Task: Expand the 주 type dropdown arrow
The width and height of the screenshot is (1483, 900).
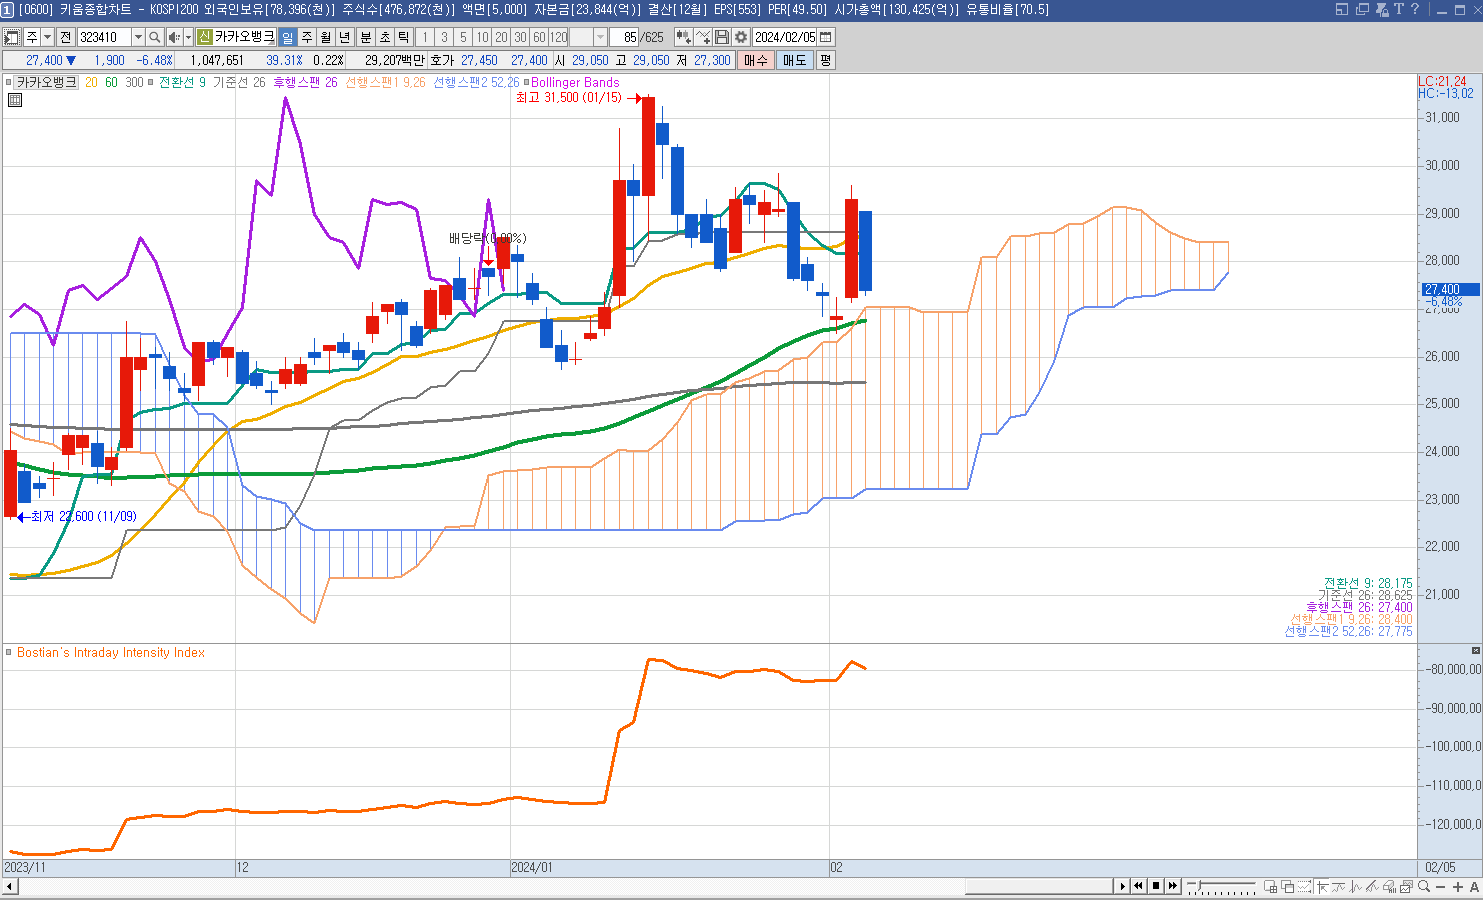Action: [47, 37]
